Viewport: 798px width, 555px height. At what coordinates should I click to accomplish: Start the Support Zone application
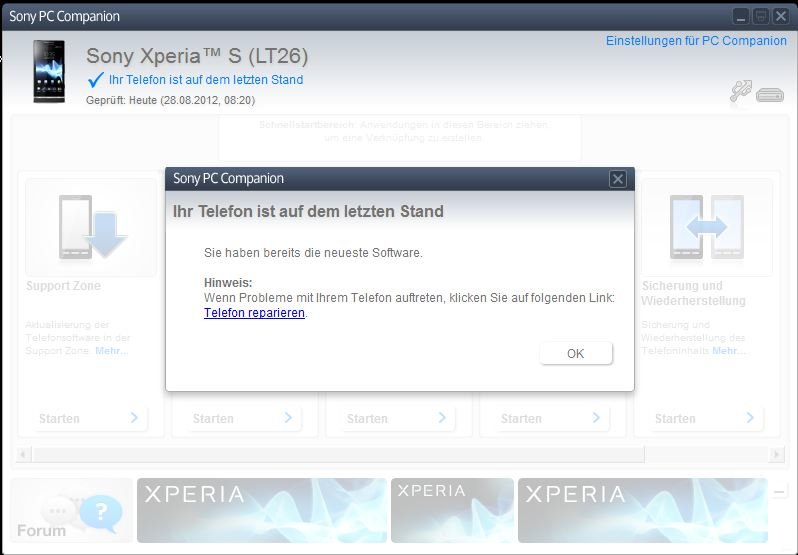pos(90,418)
